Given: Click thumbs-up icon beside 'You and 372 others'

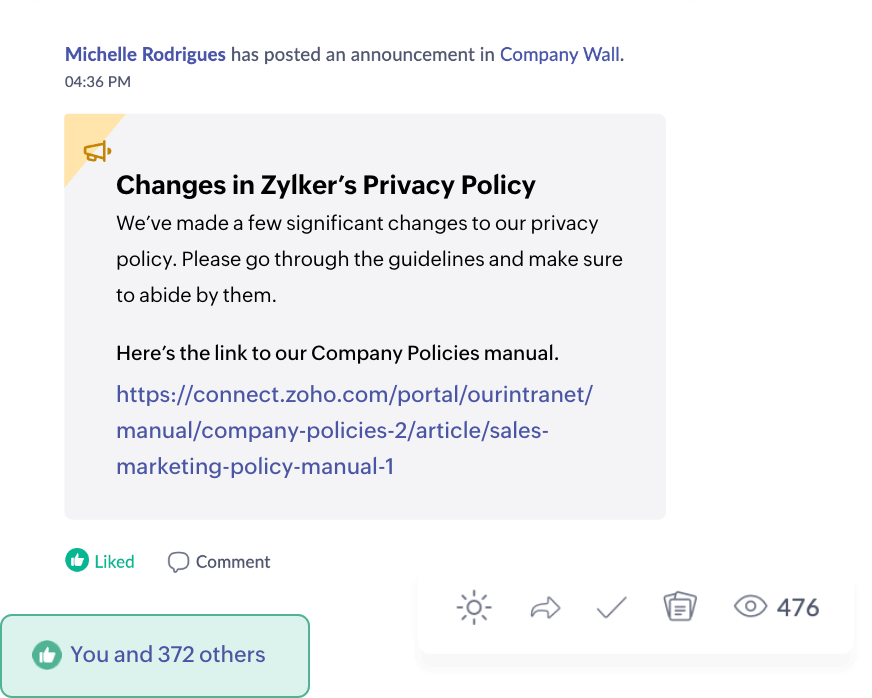Looking at the screenshot, I should (x=47, y=655).
